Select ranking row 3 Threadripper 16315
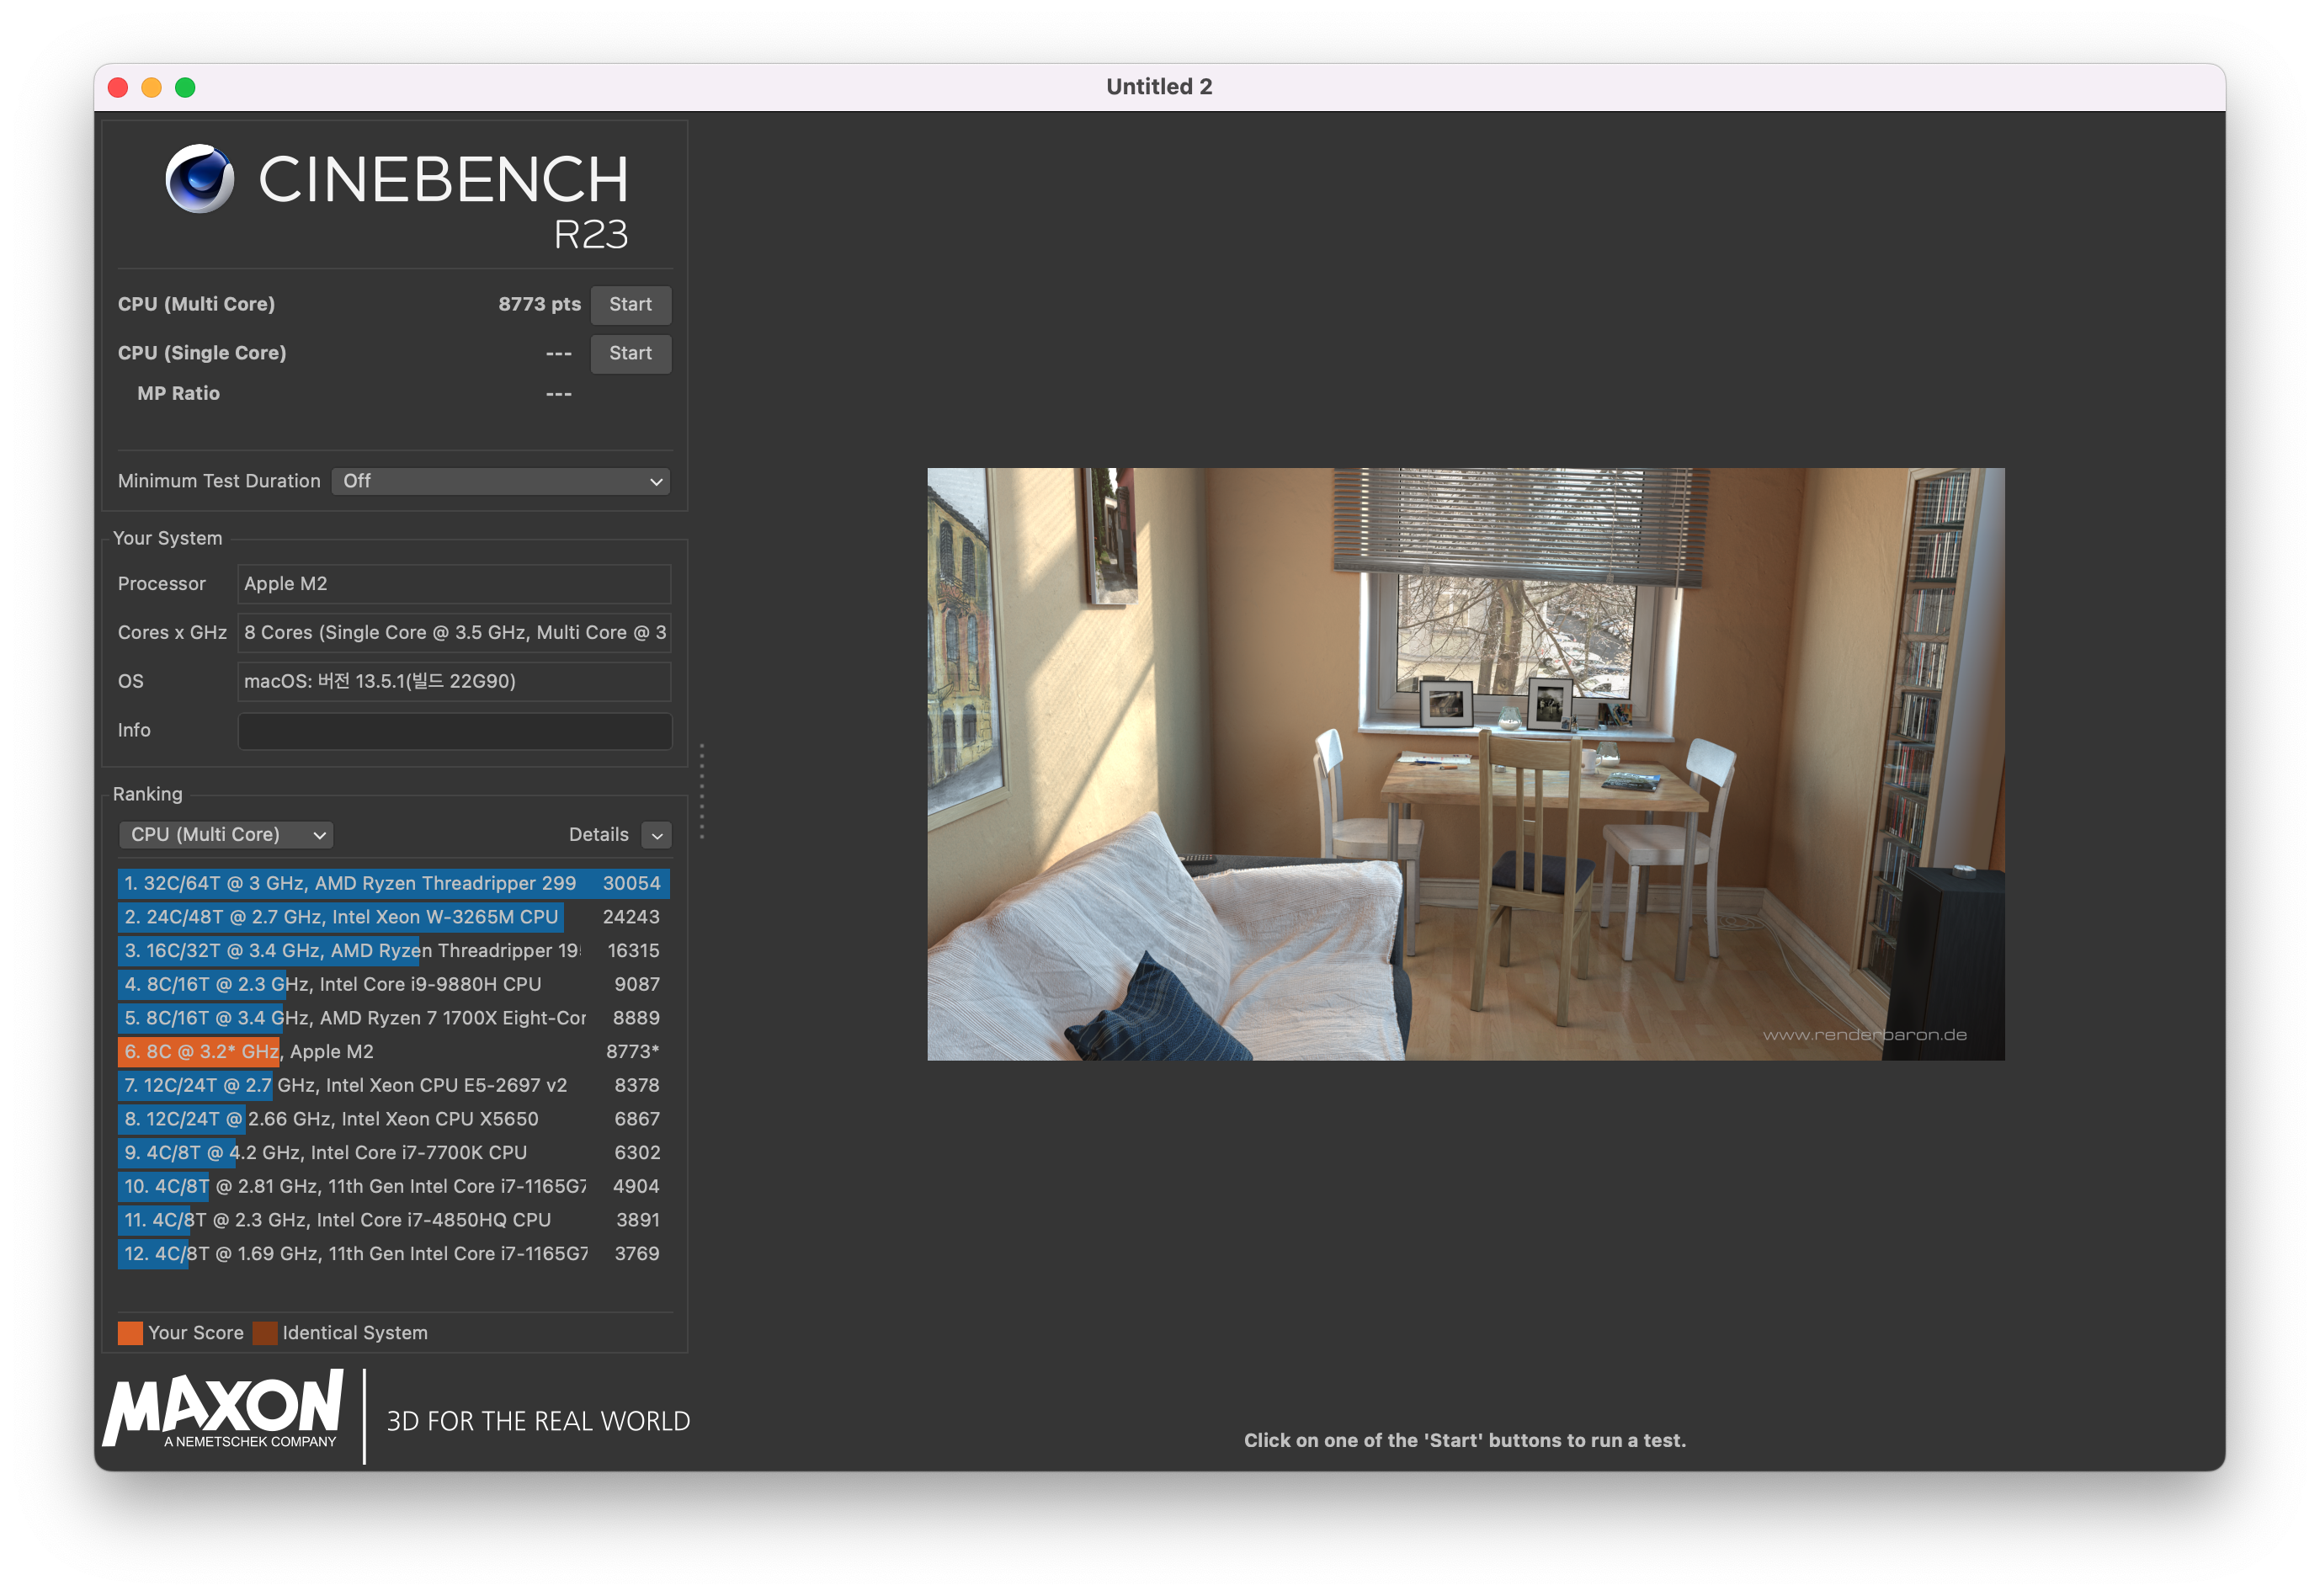The height and width of the screenshot is (1596, 2320). coord(393,950)
